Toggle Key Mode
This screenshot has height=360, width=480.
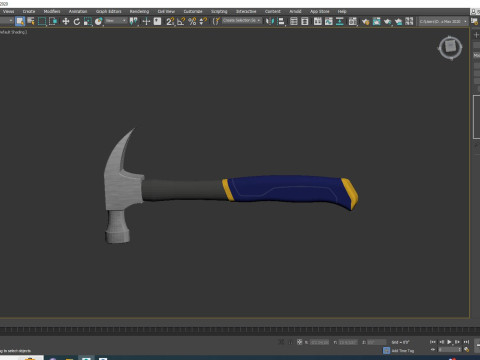tap(433, 350)
